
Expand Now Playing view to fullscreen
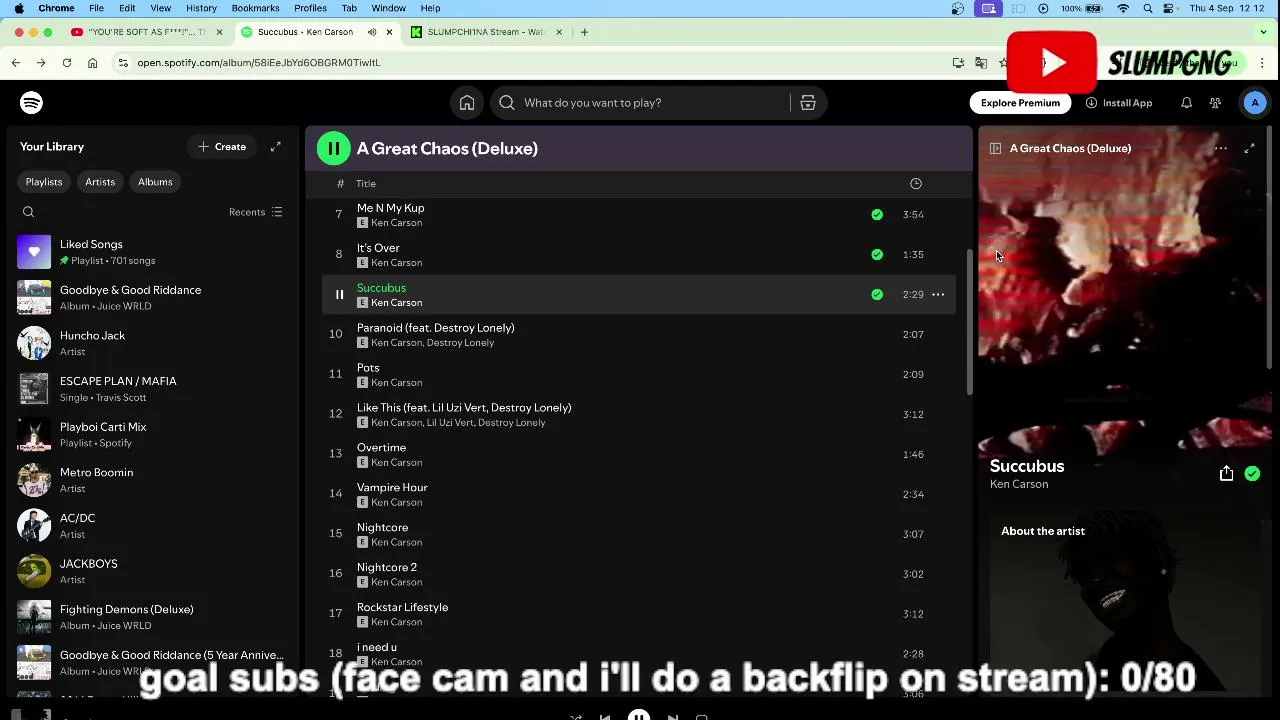tap(1249, 148)
